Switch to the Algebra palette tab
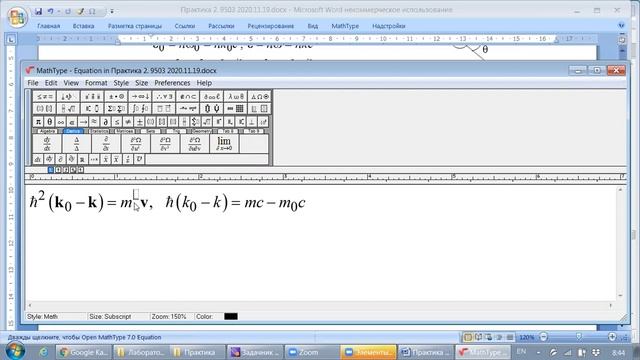This screenshot has height=360, width=640. pyautogui.click(x=47, y=131)
